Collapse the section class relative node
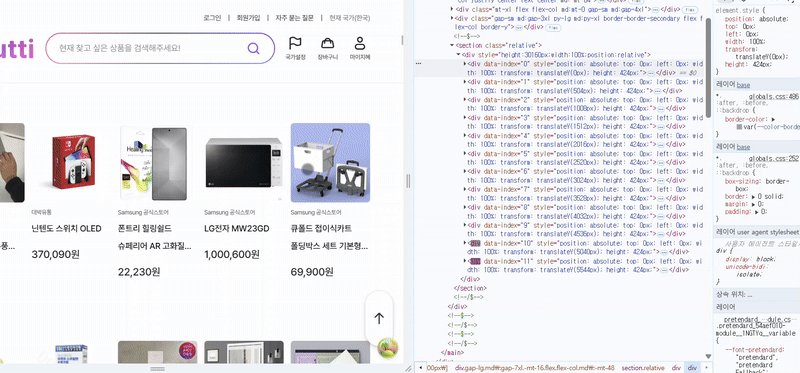 (x=452, y=45)
